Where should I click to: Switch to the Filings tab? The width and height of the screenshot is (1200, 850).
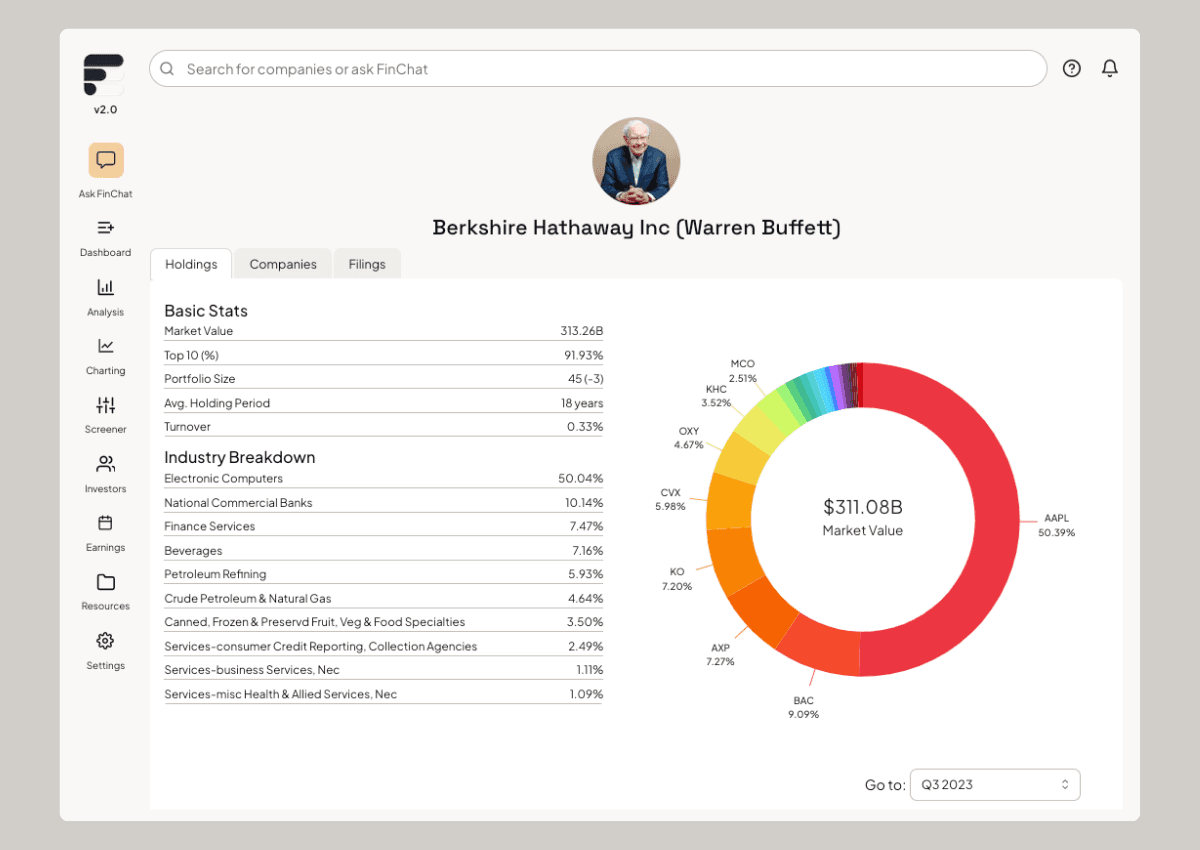[x=367, y=264]
